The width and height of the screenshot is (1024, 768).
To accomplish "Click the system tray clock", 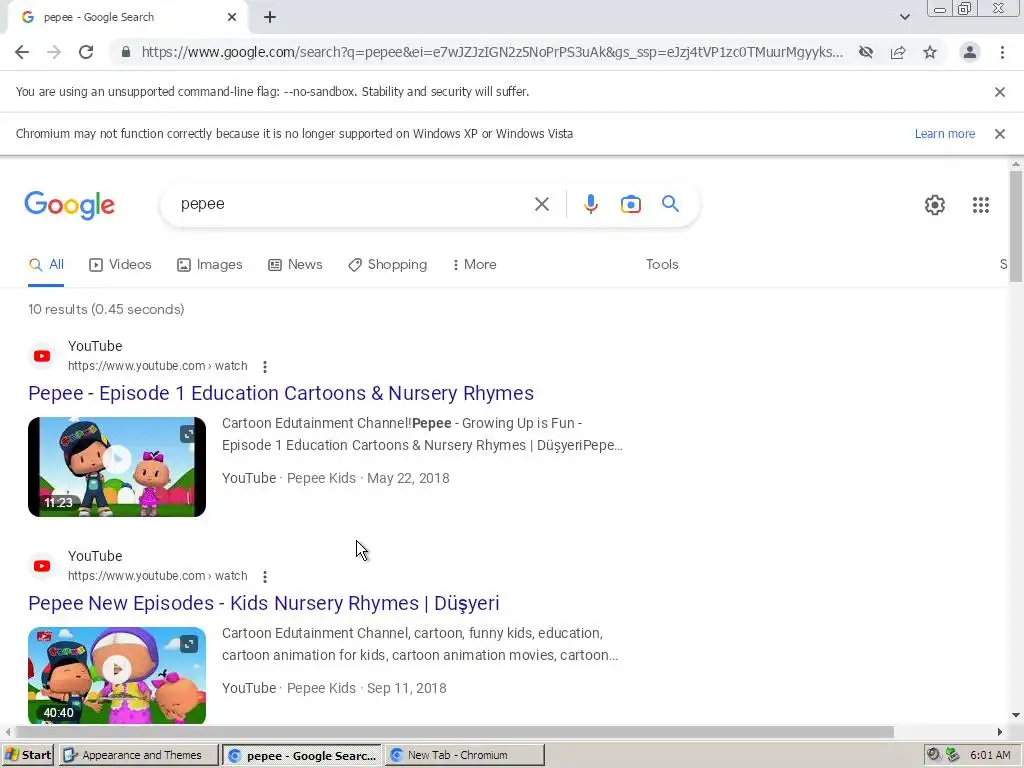I will point(990,756).
